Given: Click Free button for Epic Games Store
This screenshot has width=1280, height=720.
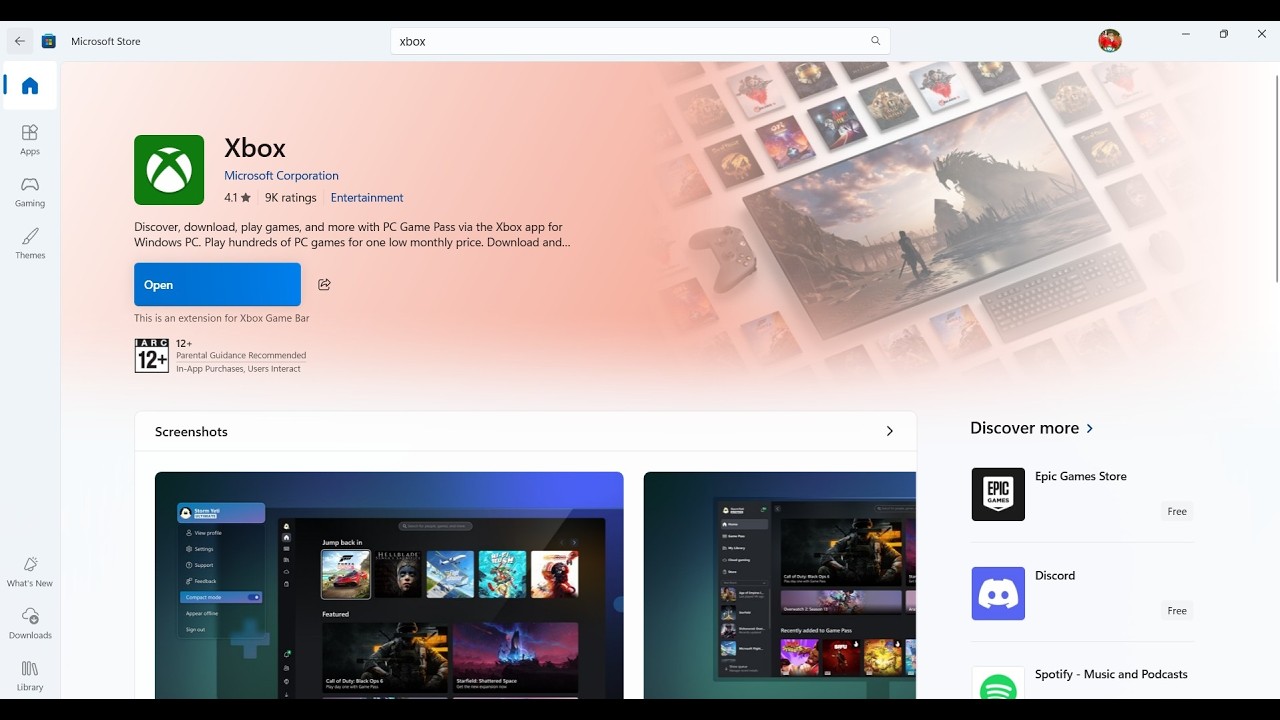Looking at the screenshot, I should [x=1177, y=511].
